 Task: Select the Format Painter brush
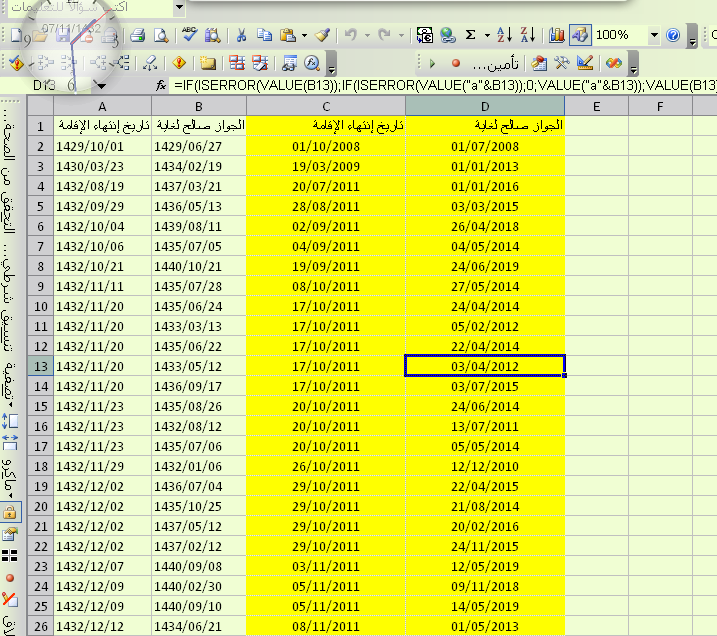(321, 35)
